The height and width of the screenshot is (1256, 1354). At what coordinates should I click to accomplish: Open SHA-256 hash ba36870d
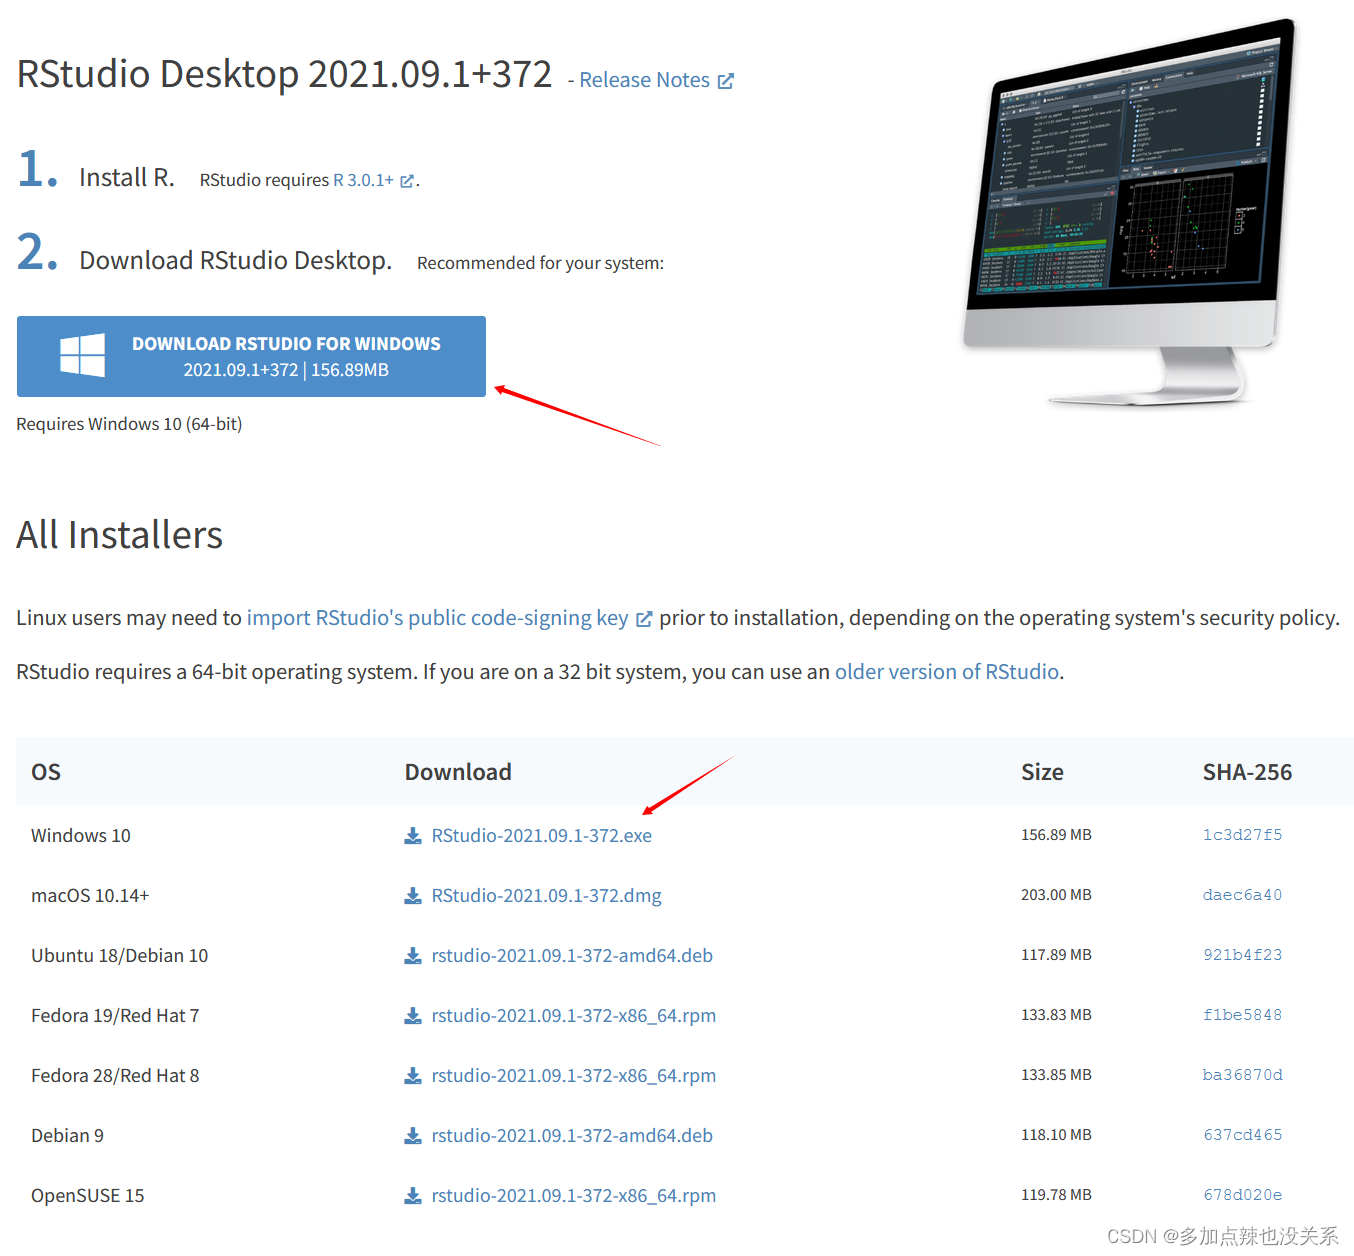[1242, 1075]
